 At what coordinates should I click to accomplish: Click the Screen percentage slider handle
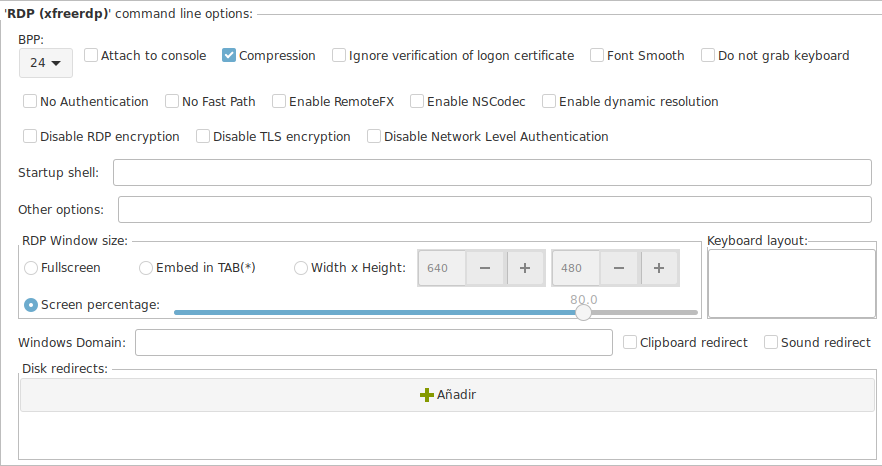click(583, 312)
